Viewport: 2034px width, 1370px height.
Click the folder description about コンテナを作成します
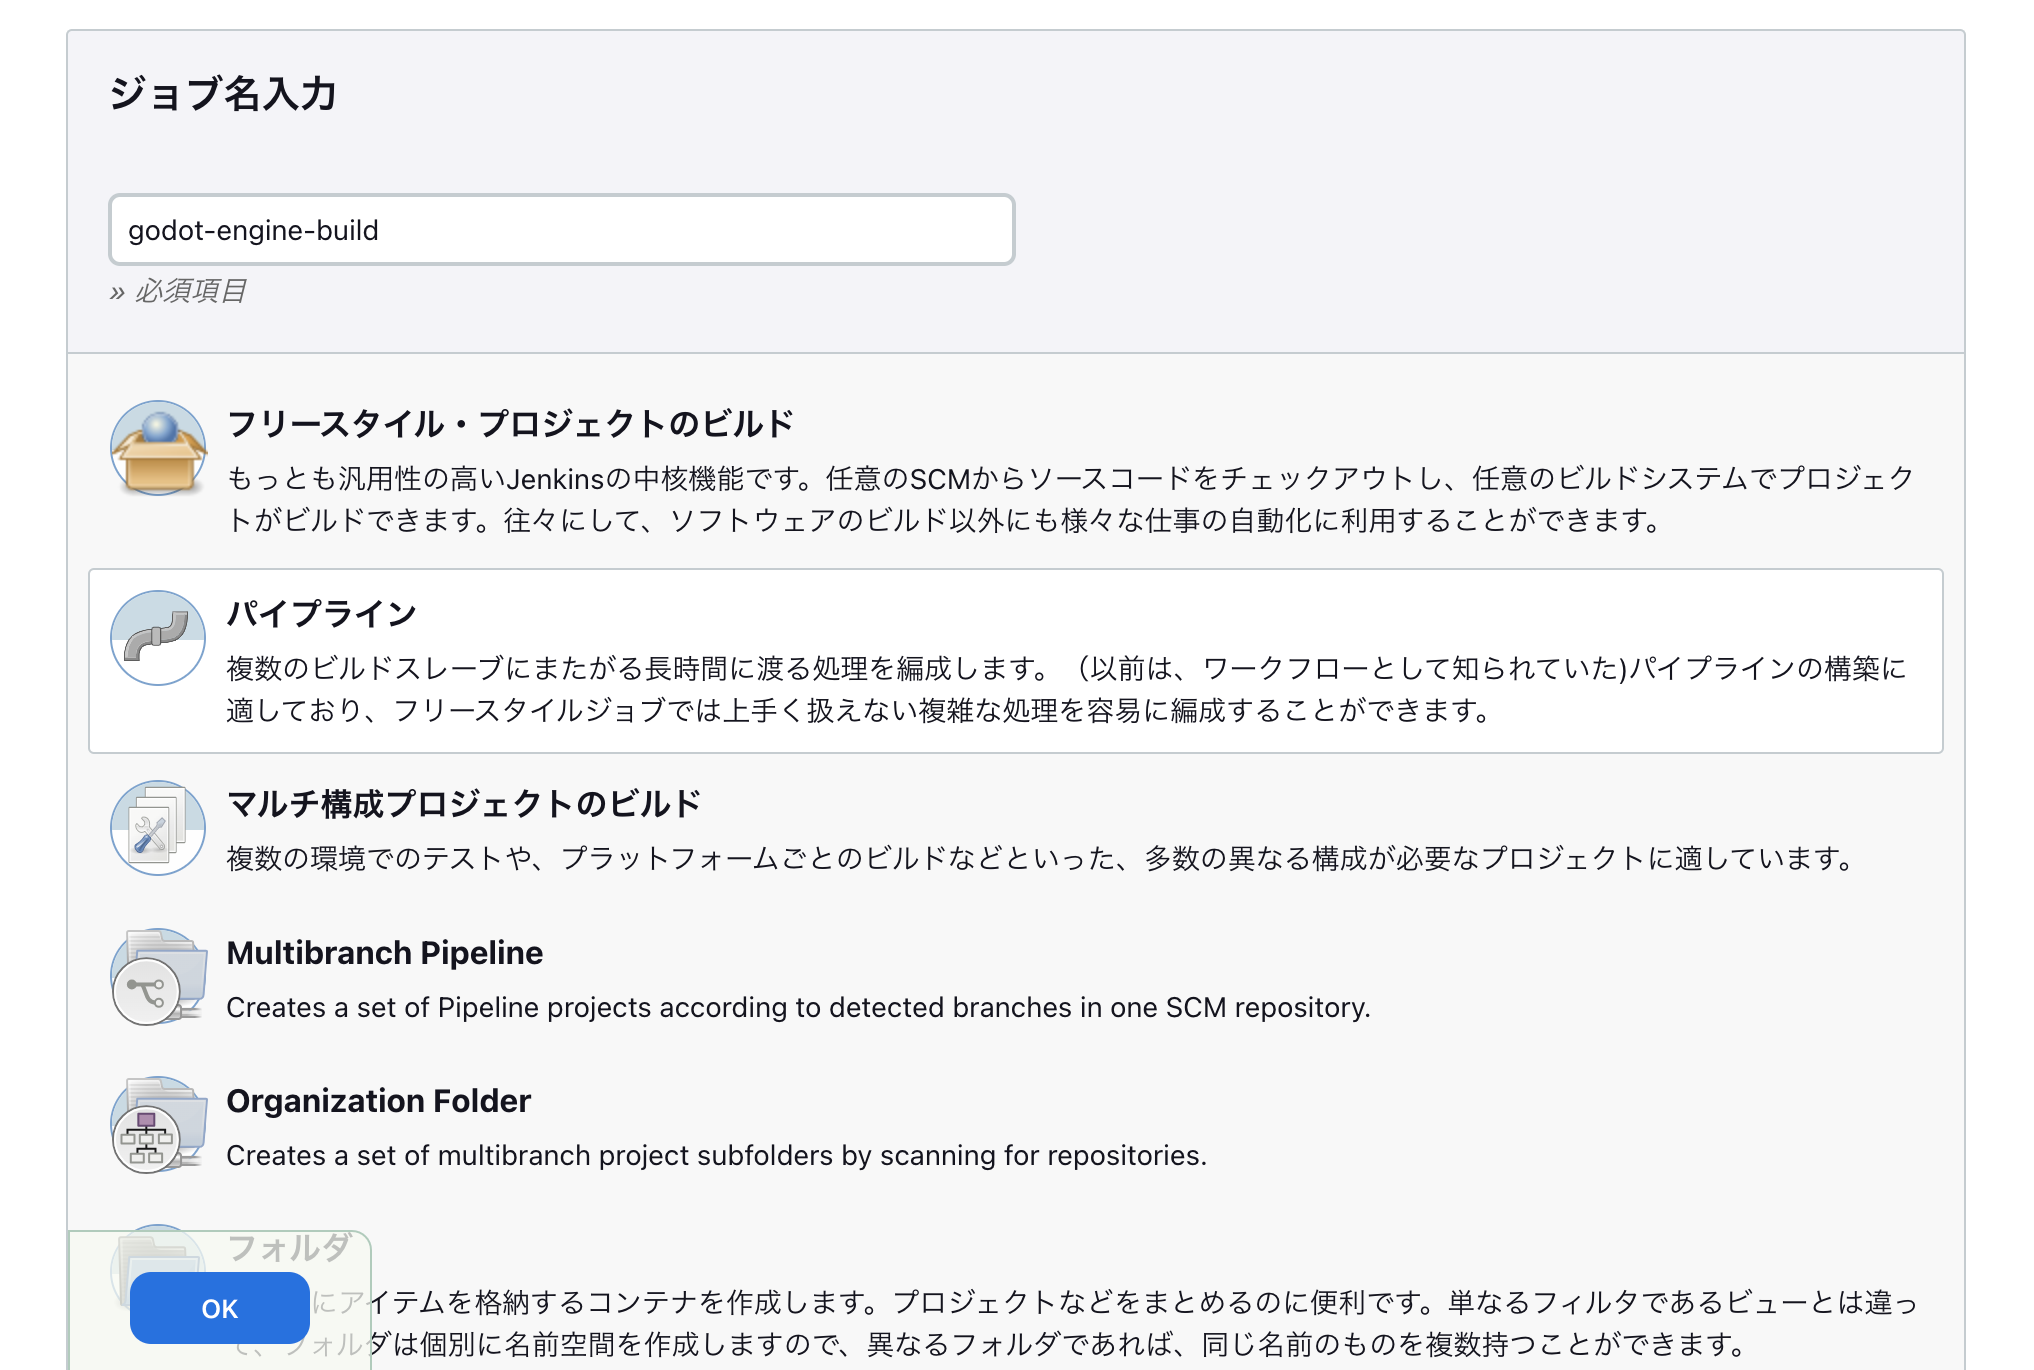[1073, 1323]
